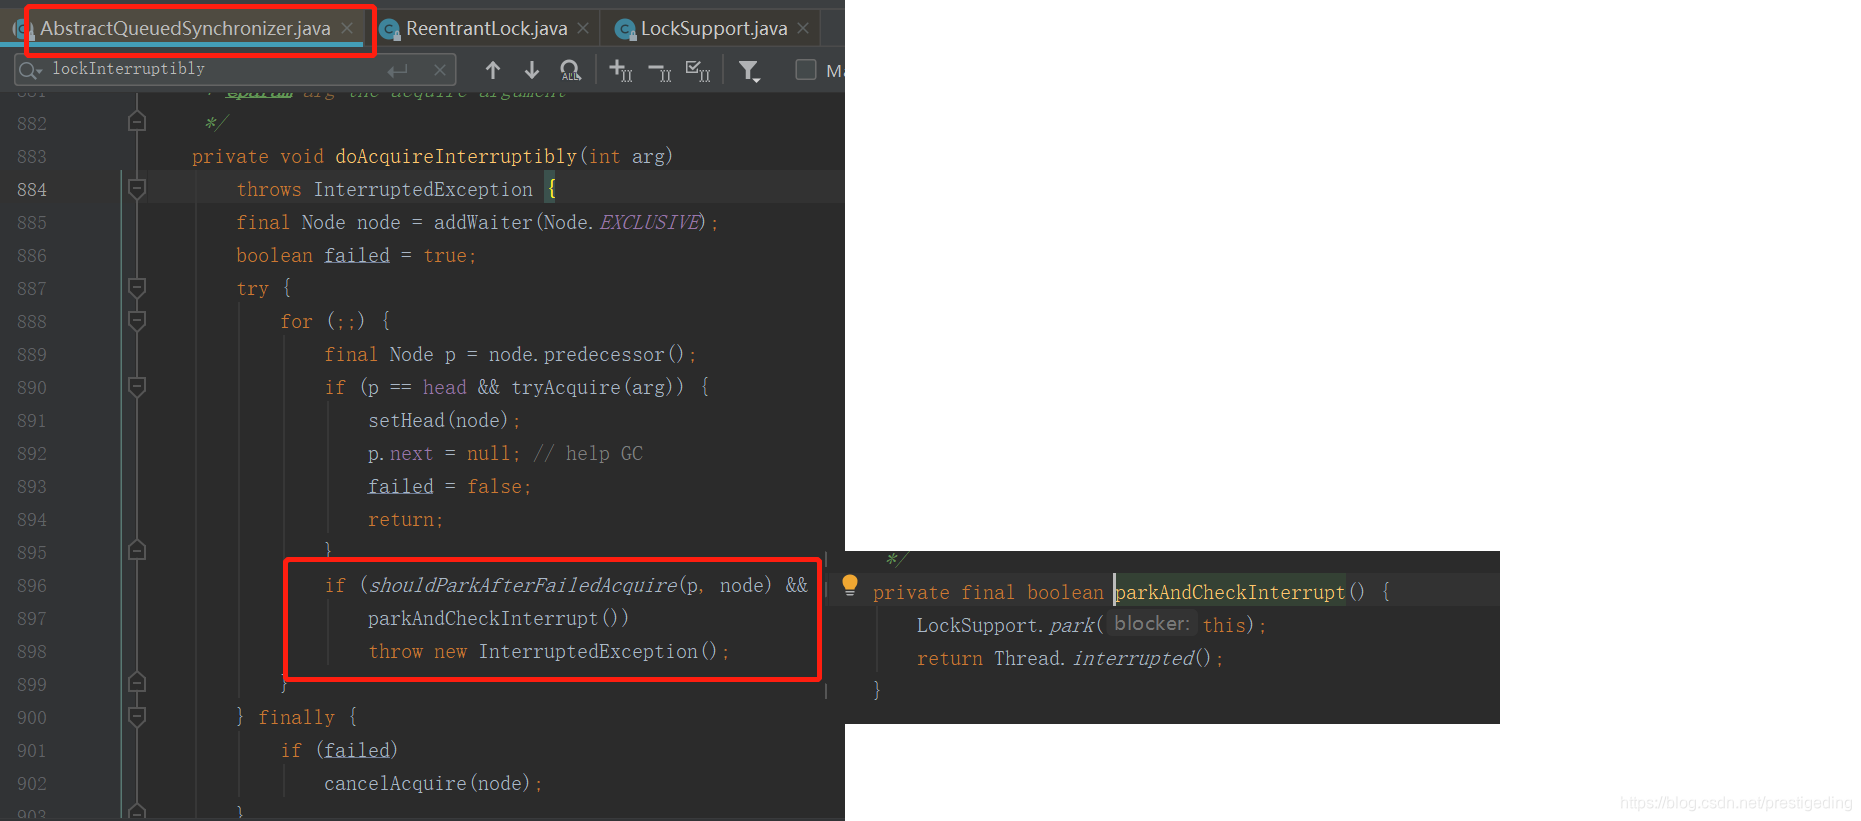Click the EXCLUSIVE constant
1861x821 pixels.
click(650, 222)
